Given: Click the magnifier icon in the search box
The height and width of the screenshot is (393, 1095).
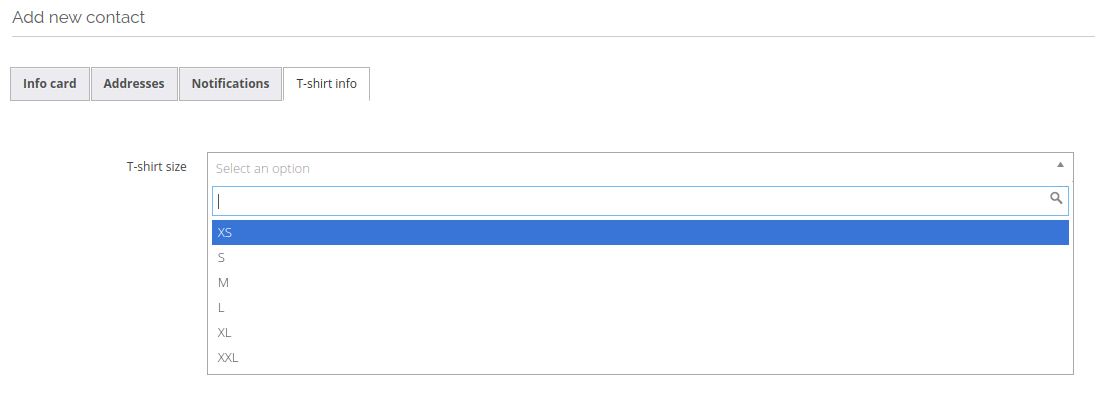Looking at the screenshot, I should [x=1056, y=198].
